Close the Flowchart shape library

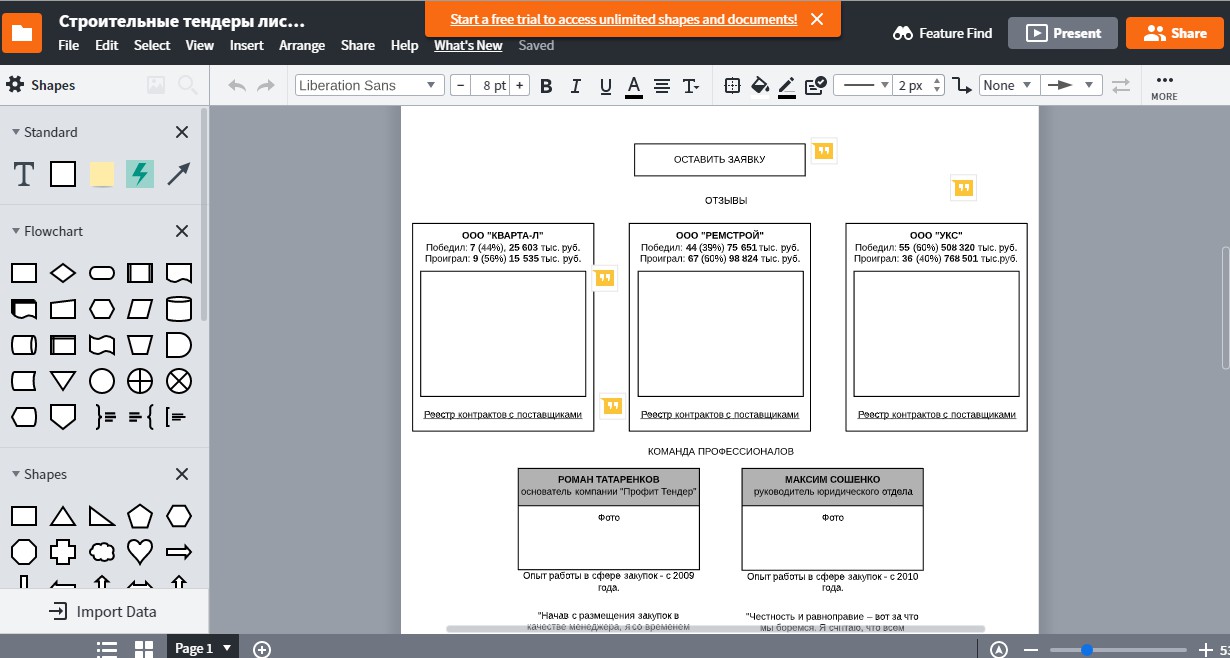coord(182,231)
